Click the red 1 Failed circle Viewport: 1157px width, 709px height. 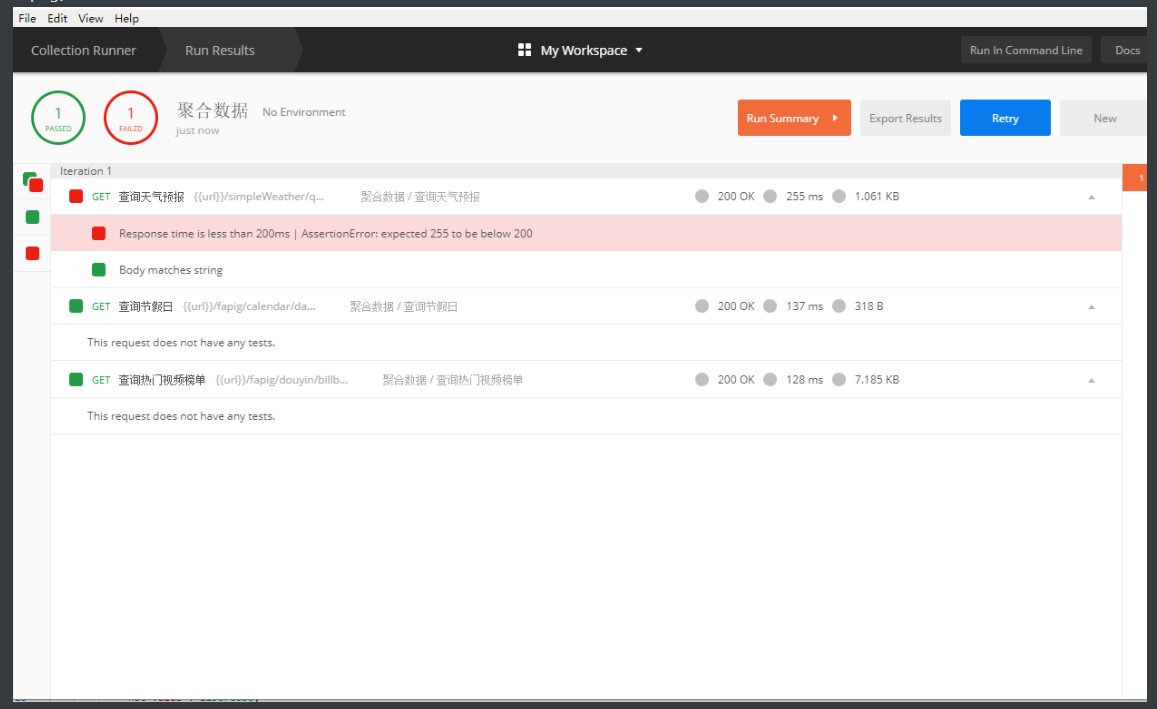[x=131, y=117]
